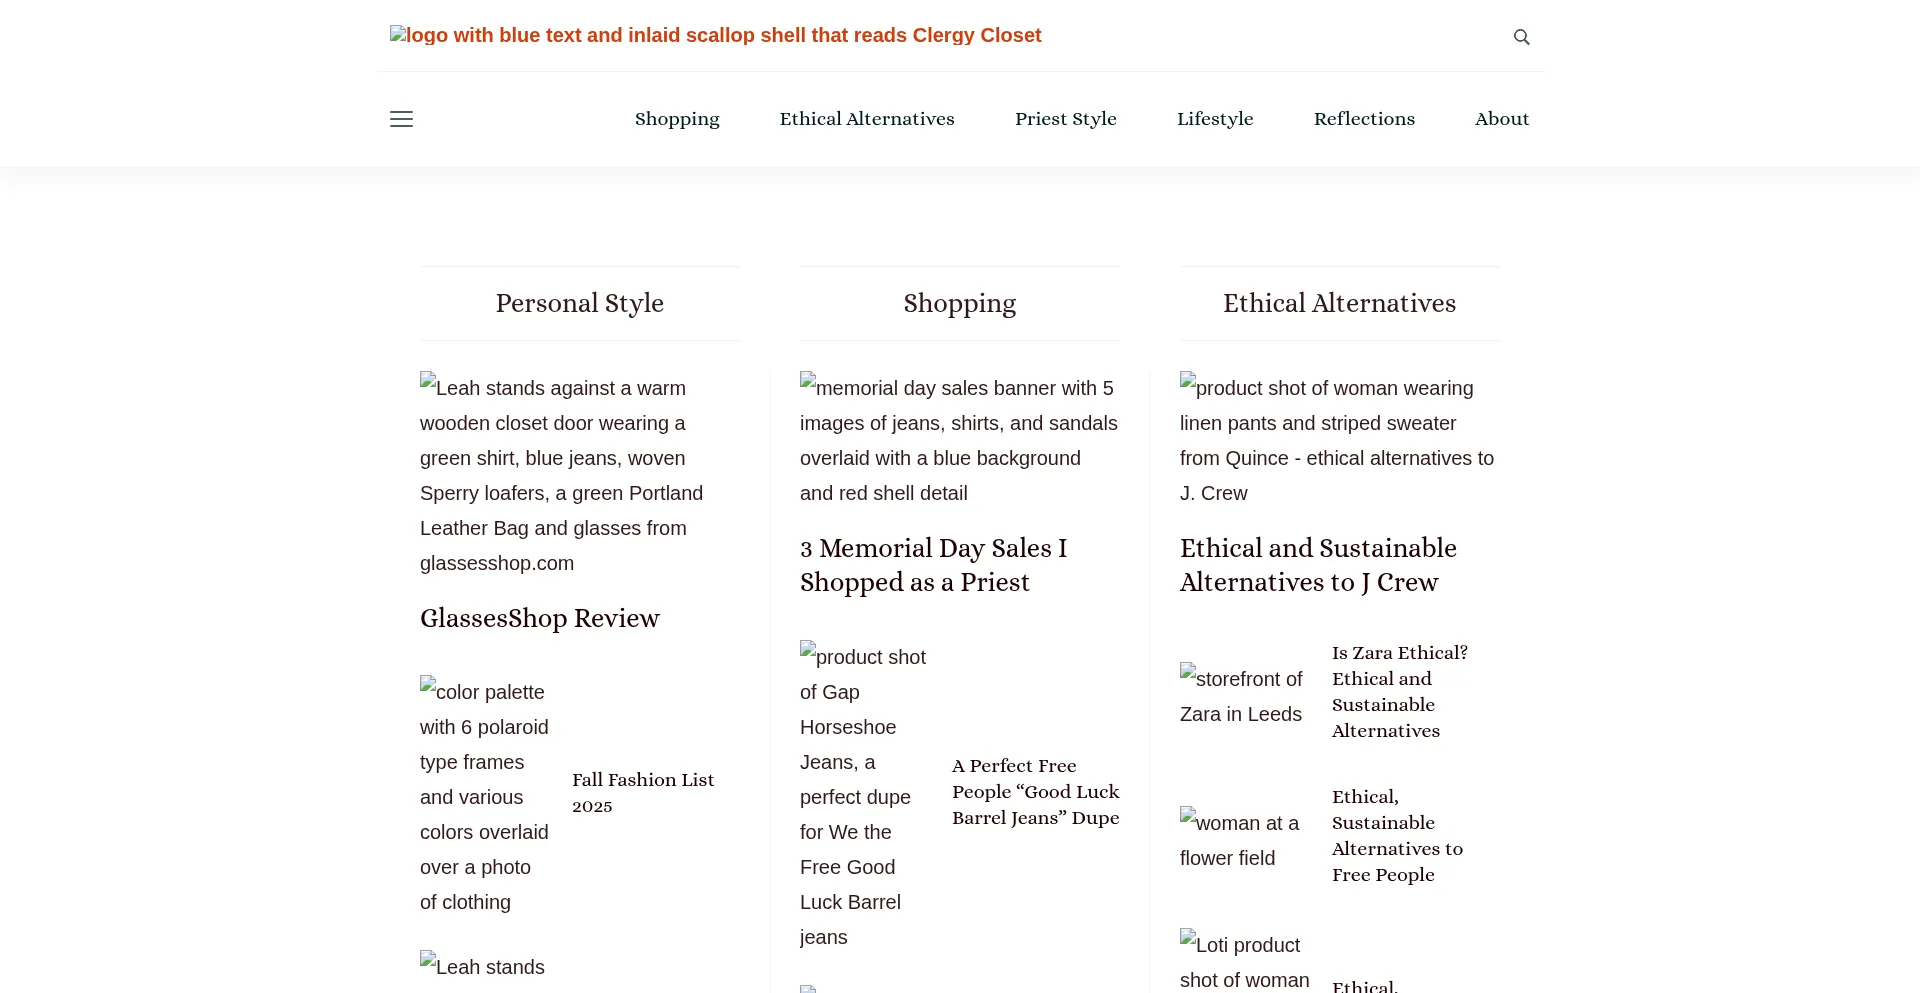Image resolution: width=1920 pixels, height=993 pixels.
Task: Open Ethical Alternatives to J Crew article
Action: point(1318,565)
